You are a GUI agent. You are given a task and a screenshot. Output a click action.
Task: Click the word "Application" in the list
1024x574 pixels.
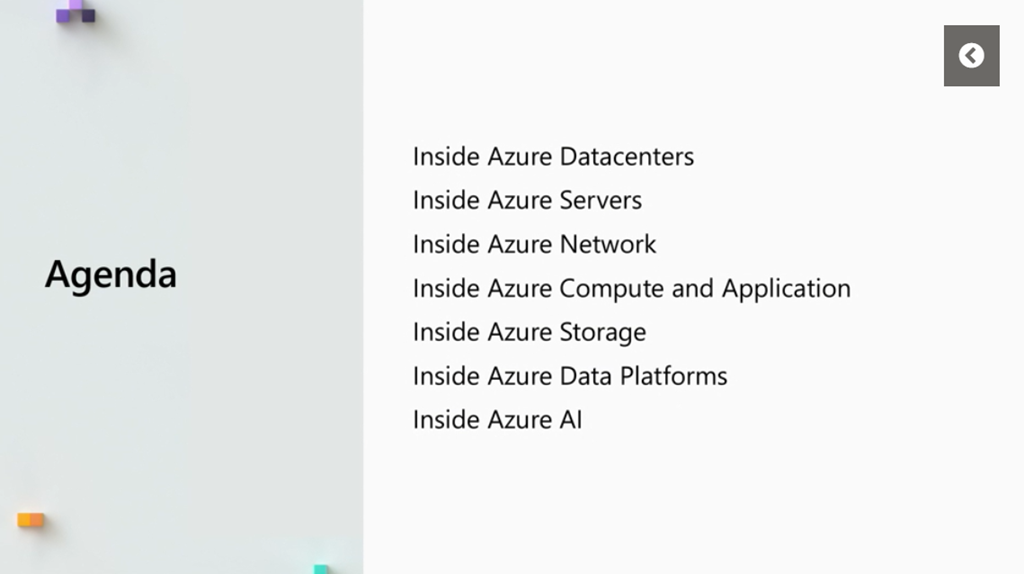click(x=786, y=289)
